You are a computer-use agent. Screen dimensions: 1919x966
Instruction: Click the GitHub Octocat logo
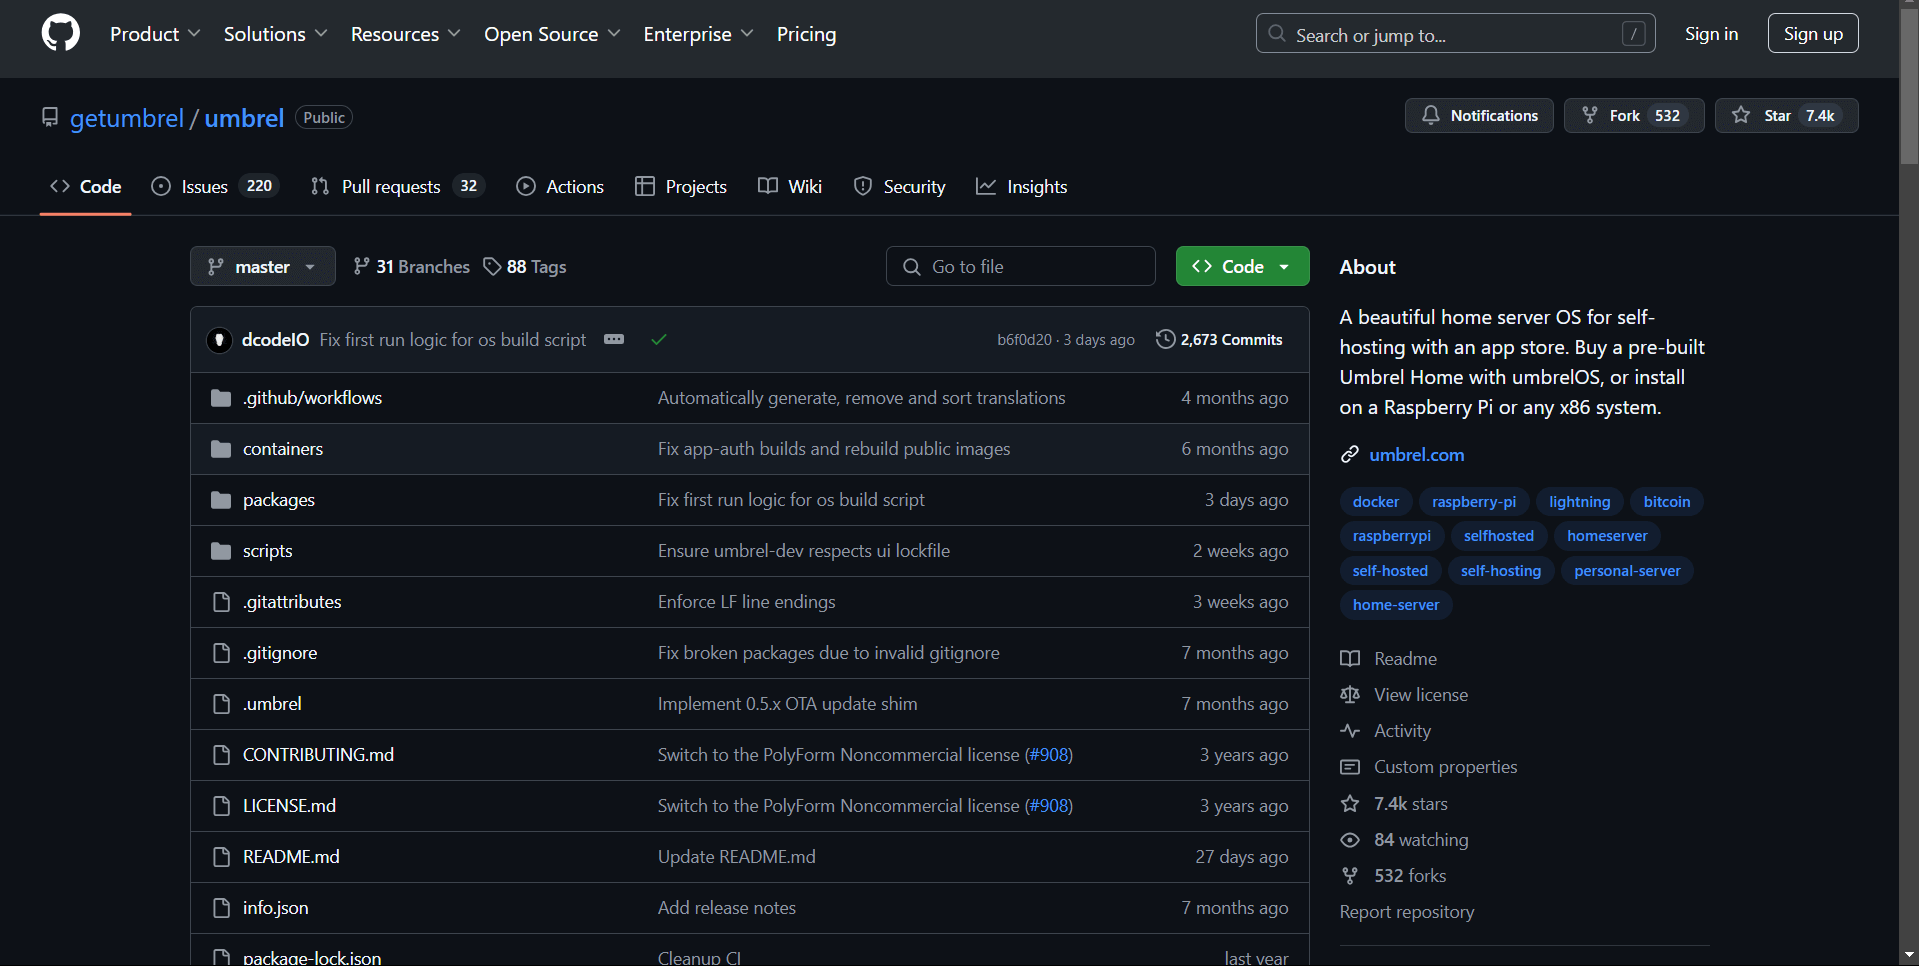[61, 34]
